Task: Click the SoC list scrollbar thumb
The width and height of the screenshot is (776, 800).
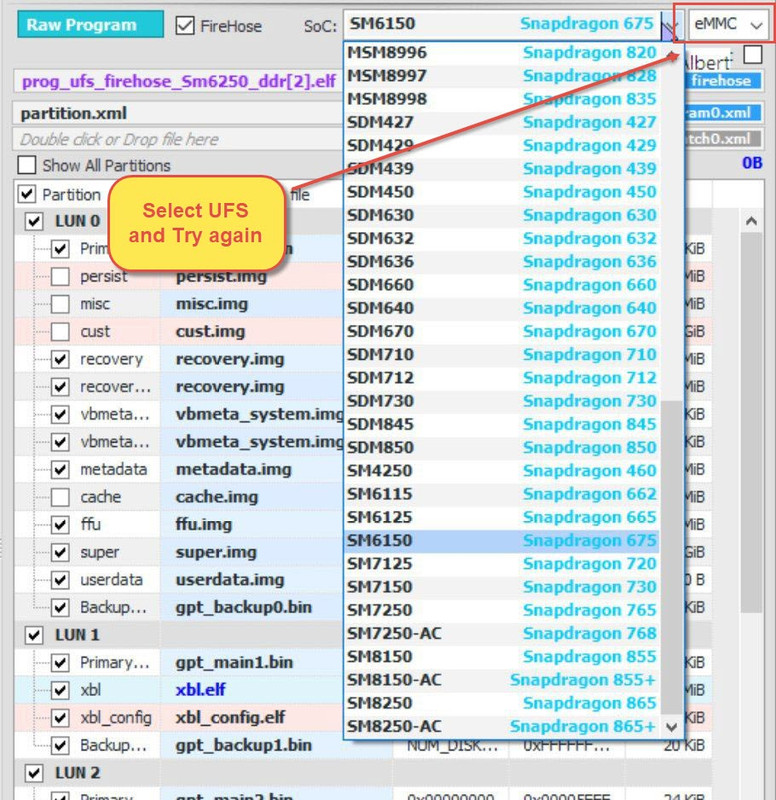Action: click(671, 557)
